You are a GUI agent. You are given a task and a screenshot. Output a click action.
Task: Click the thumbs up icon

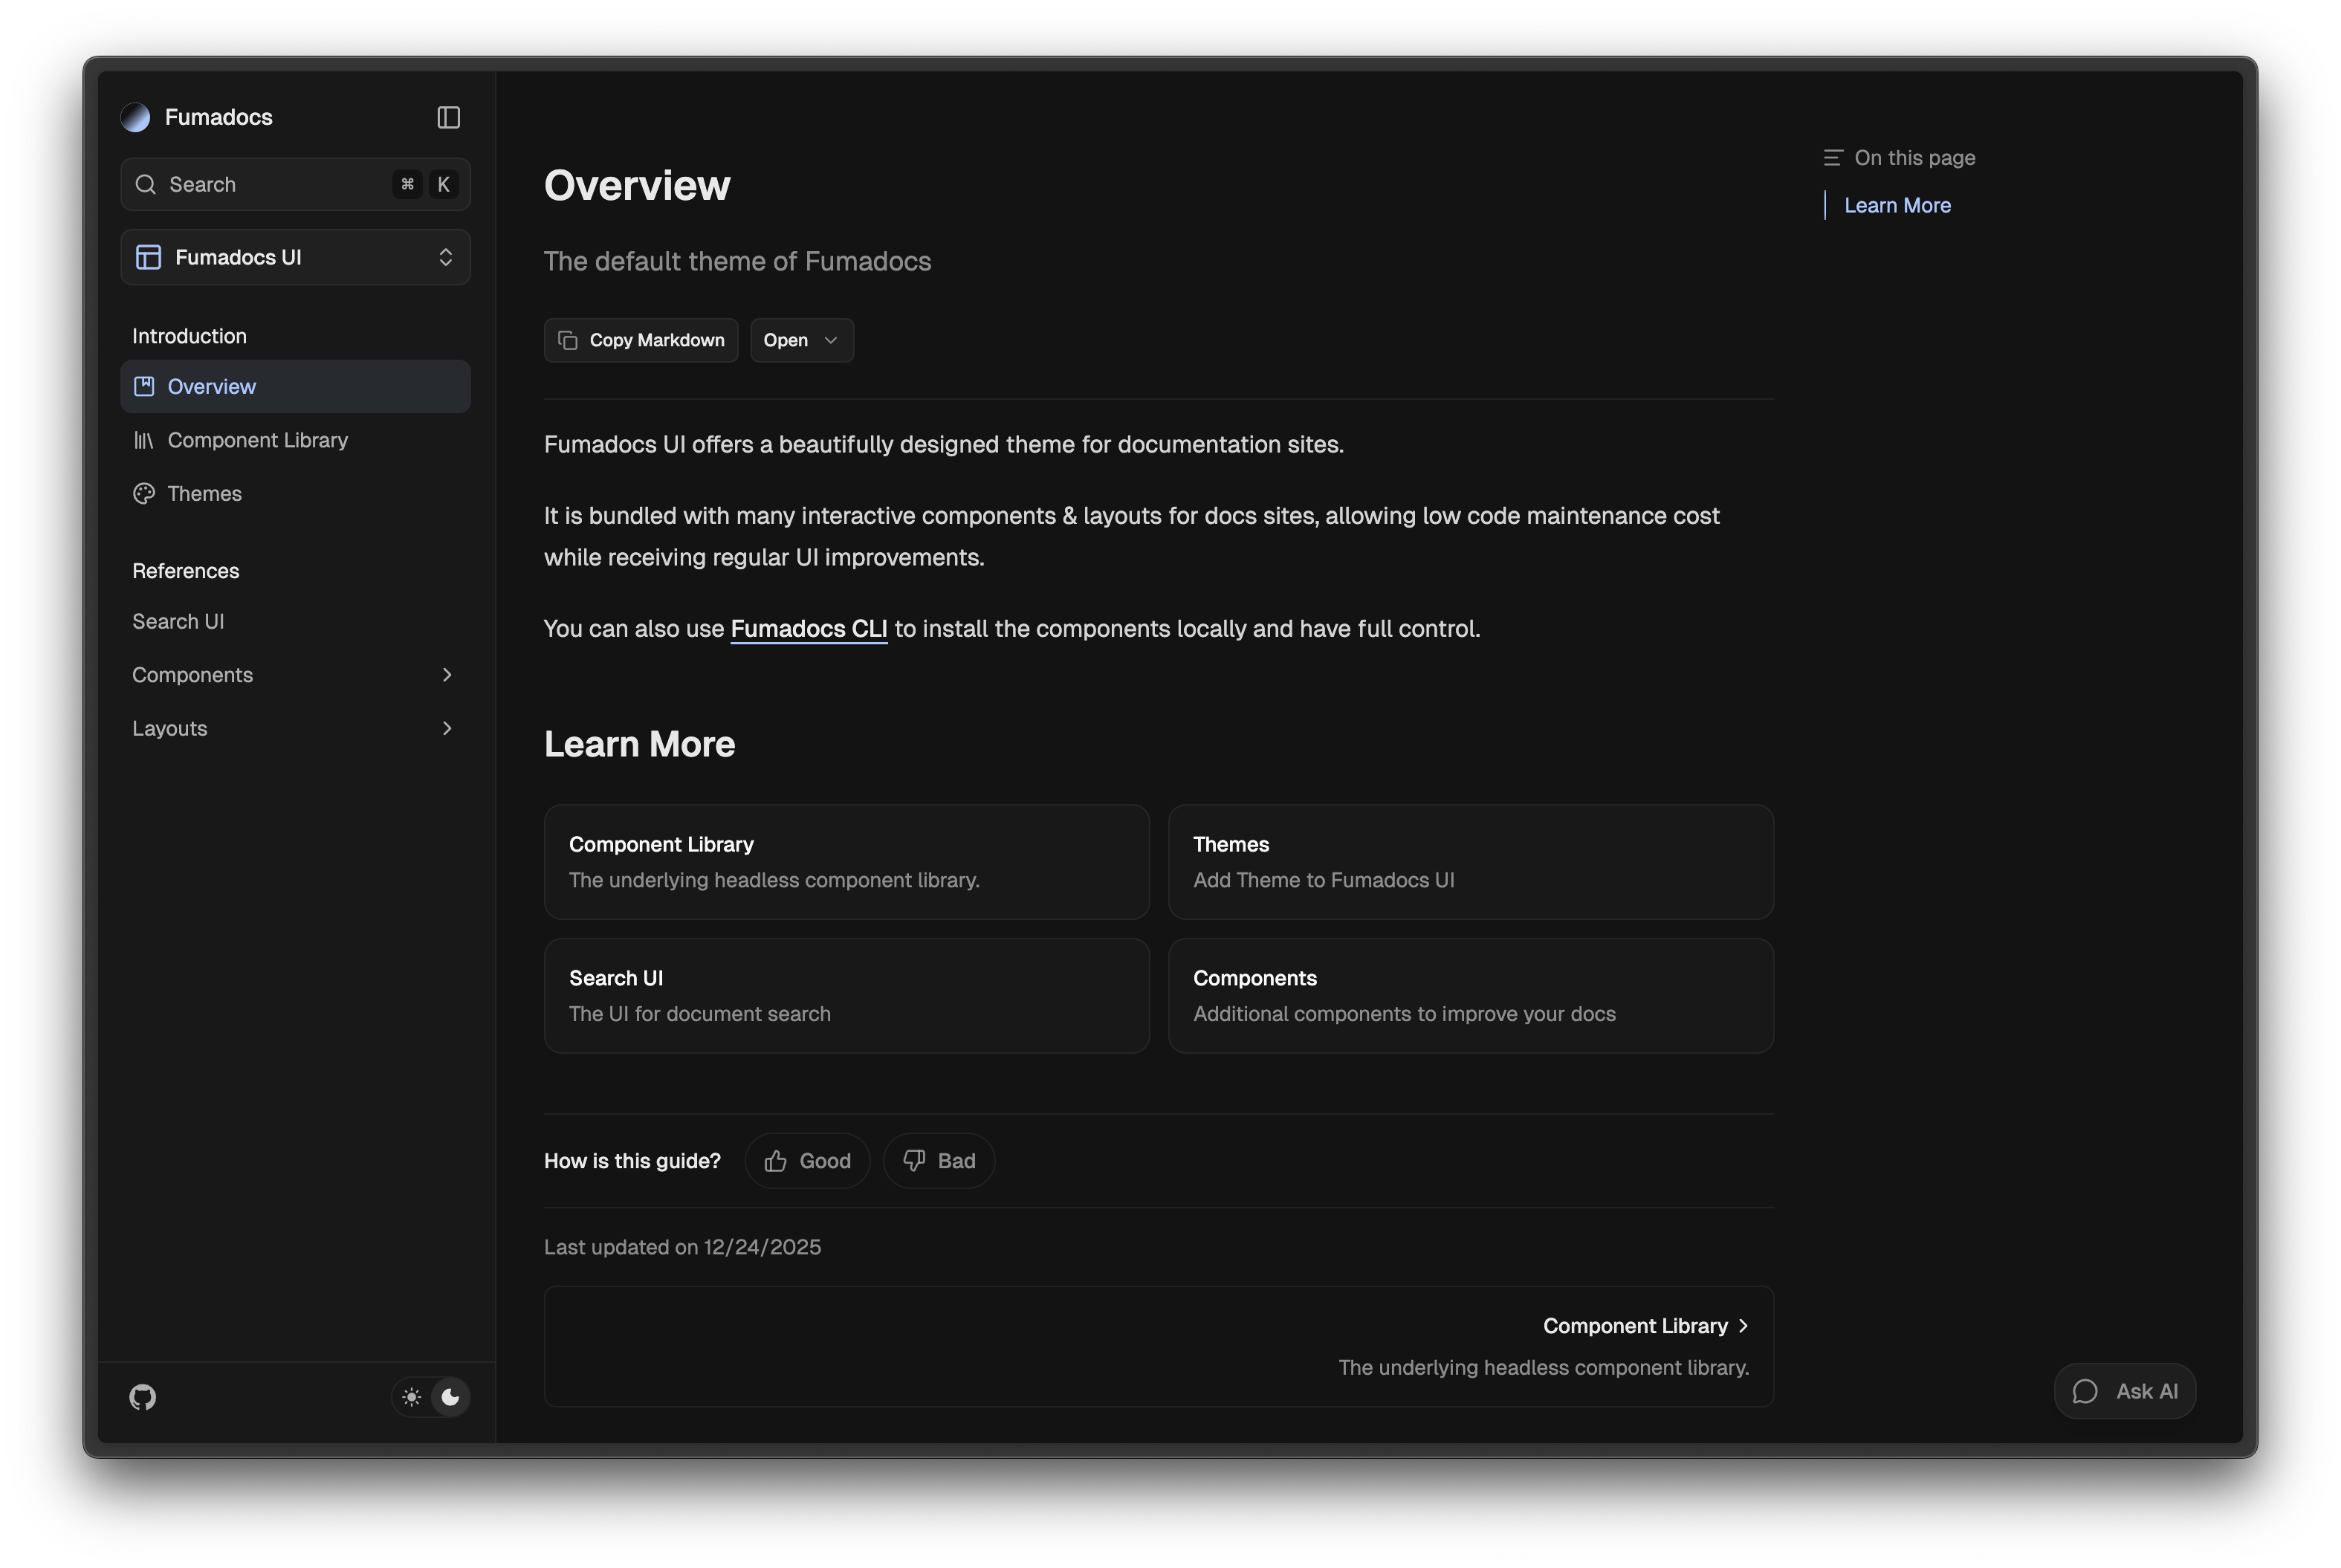click(775, 1160)
